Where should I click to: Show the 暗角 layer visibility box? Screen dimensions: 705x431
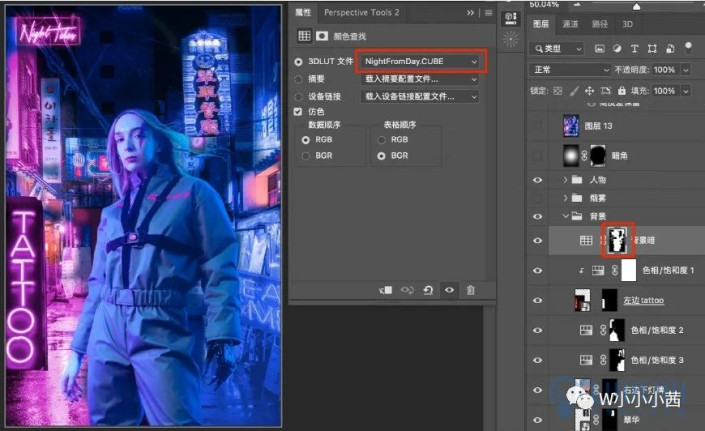(x=537, y=156)
